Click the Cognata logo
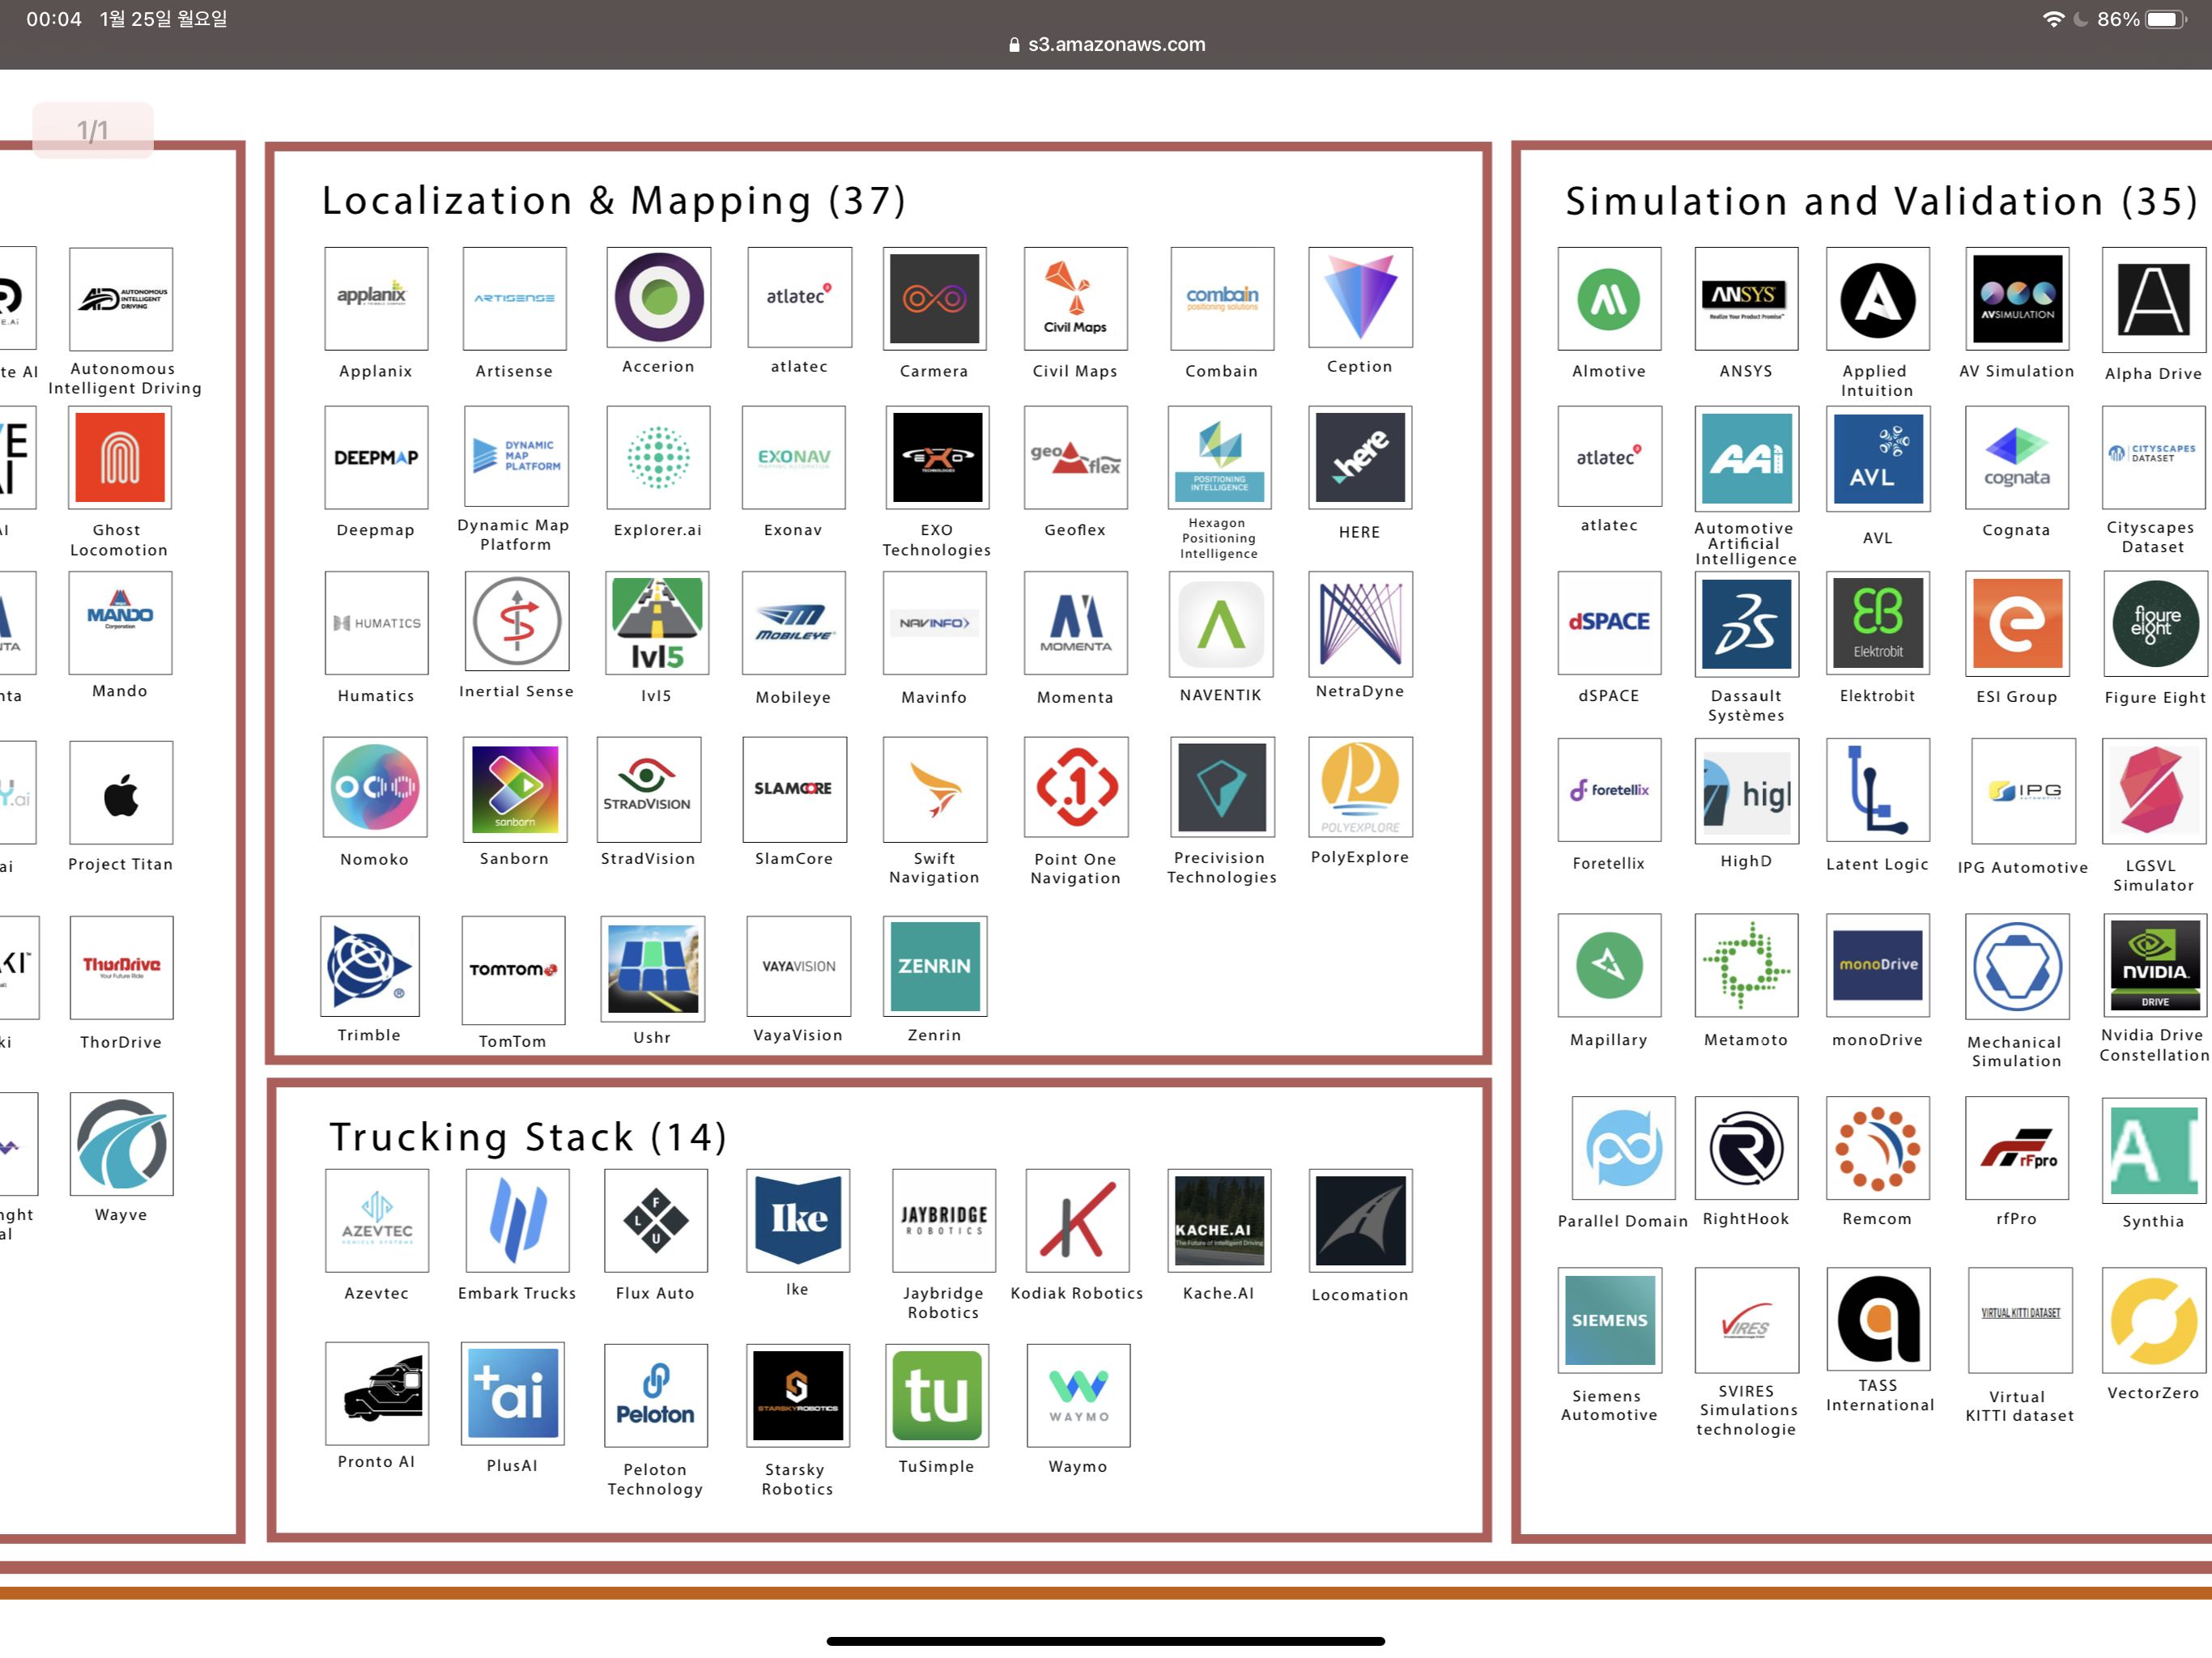Image resolution: width=2212 pixels, height=1658 pixels. pyautogui.click(x=2017, y=457)
